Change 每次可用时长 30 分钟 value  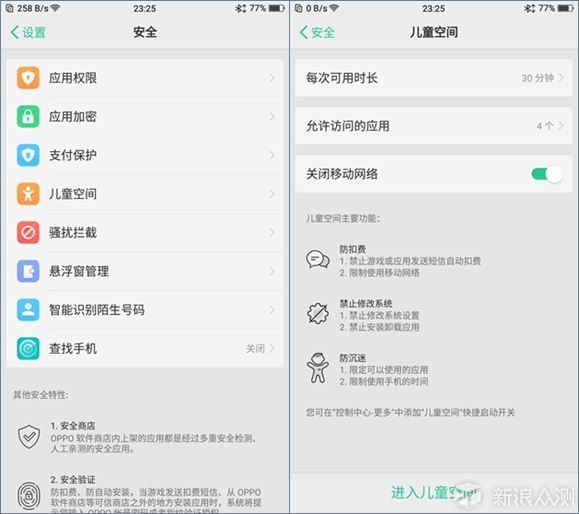coord(542,78)
